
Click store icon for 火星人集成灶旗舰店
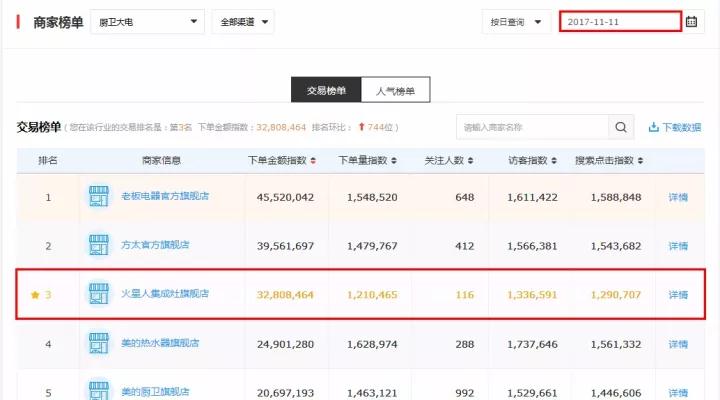pos(99,294)
